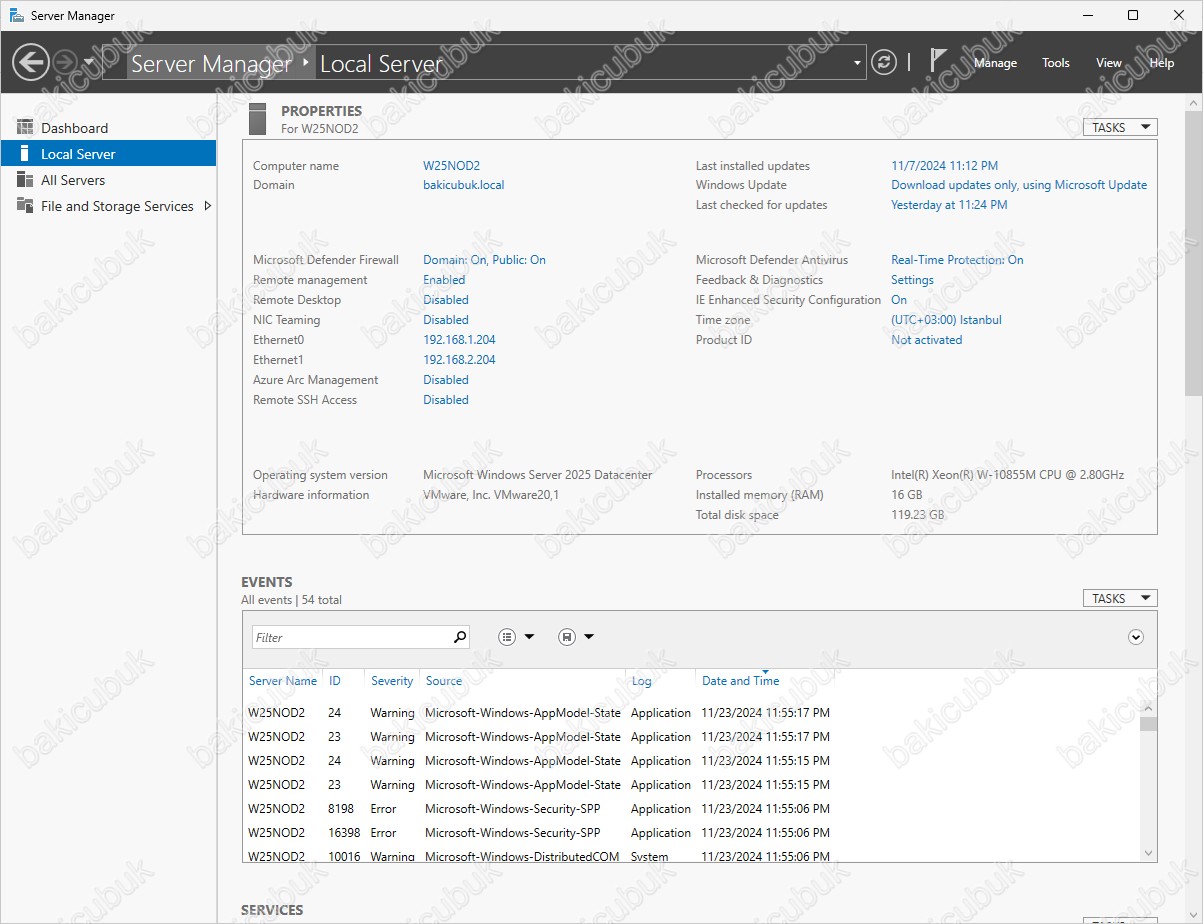Click the Server Manager icon in title bar
The width and height of the screenshot is (1203, 924).
[17, 15]
